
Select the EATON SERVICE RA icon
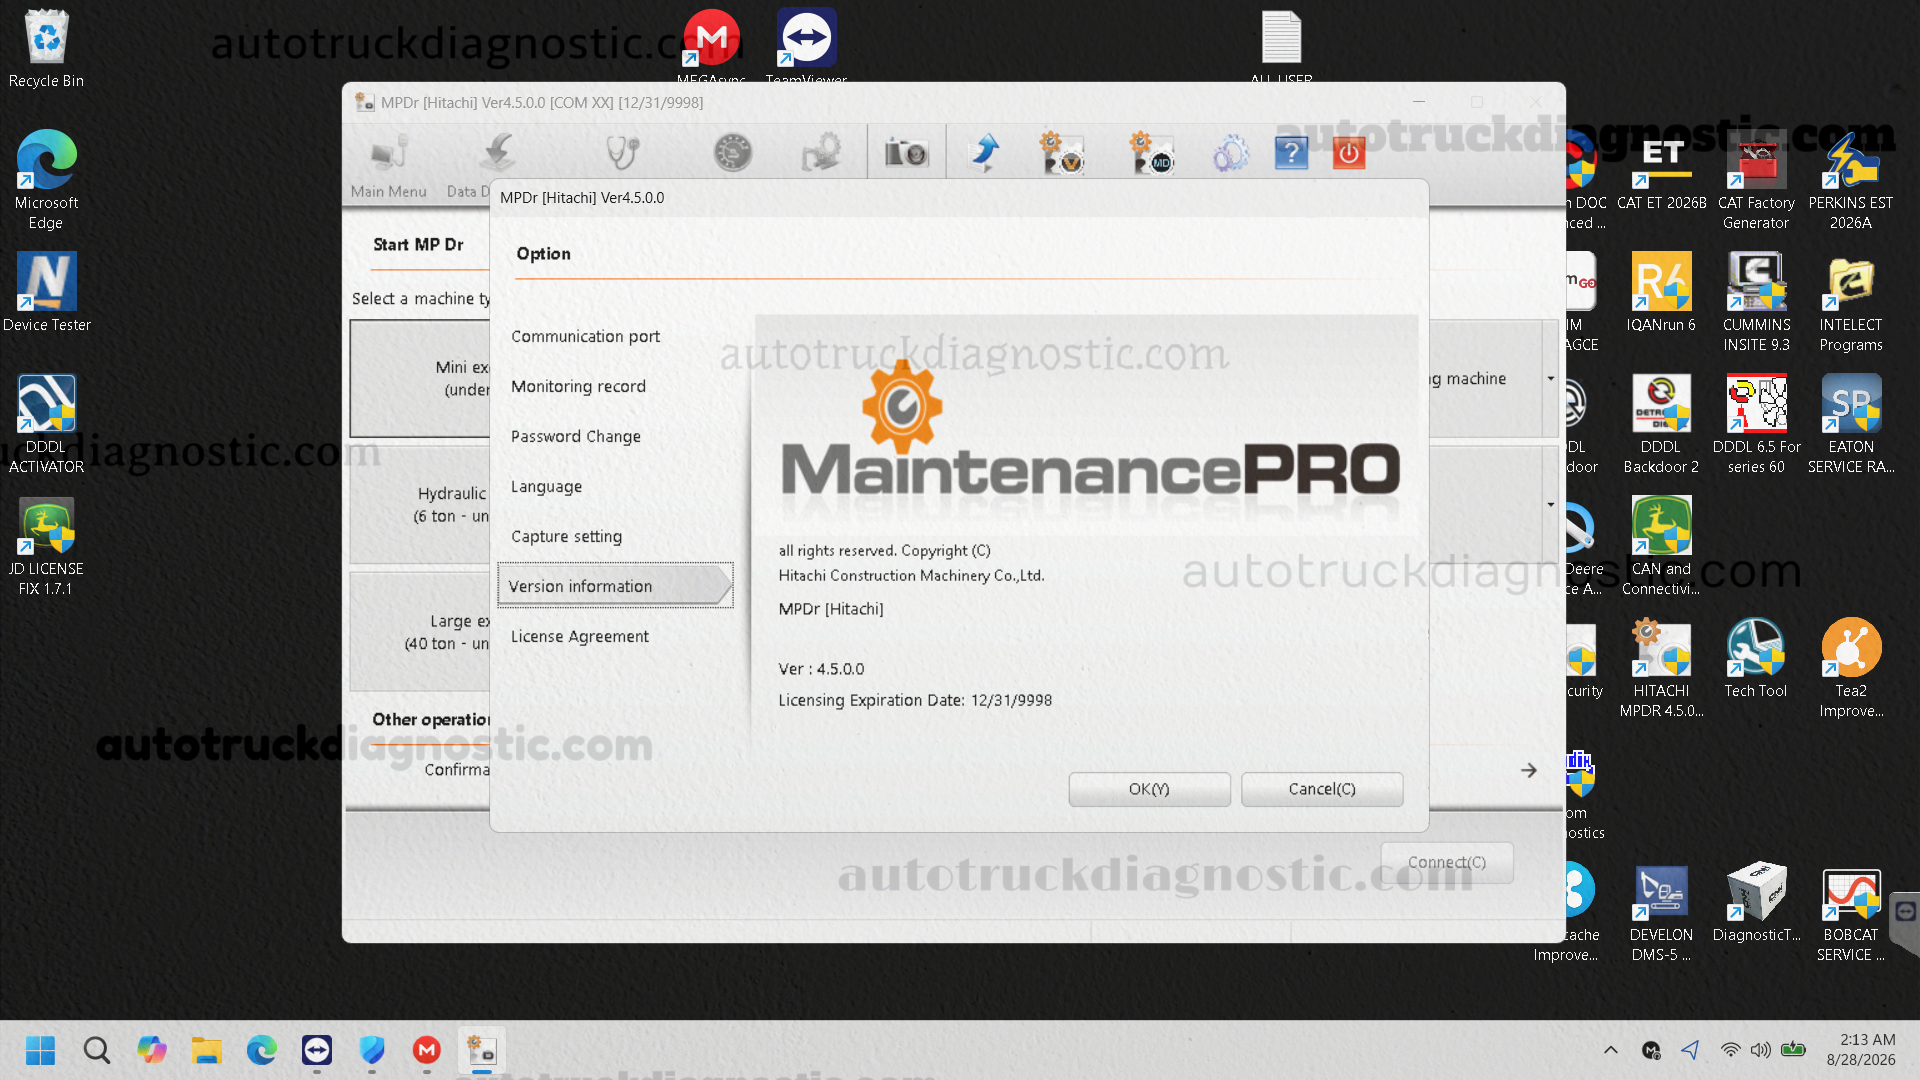(1851, 424)
